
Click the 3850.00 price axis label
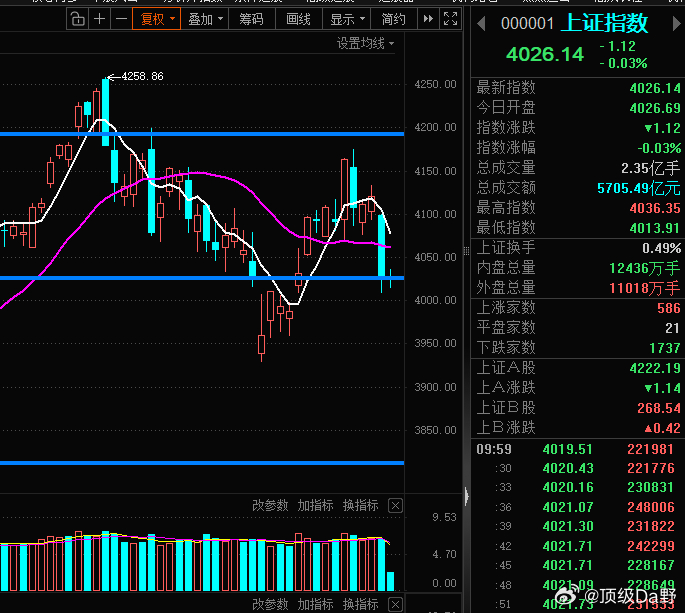click(436, 430)
